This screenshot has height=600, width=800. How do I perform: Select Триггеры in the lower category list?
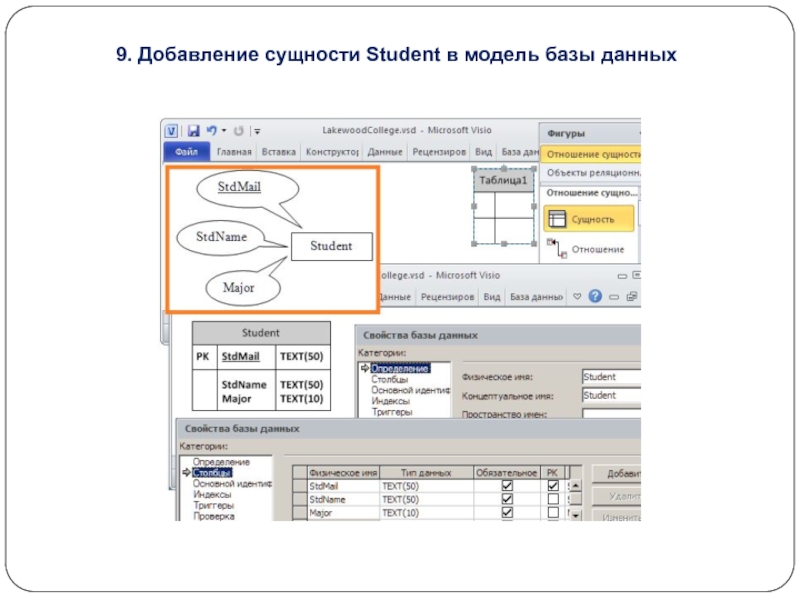[x=214, y=505]
